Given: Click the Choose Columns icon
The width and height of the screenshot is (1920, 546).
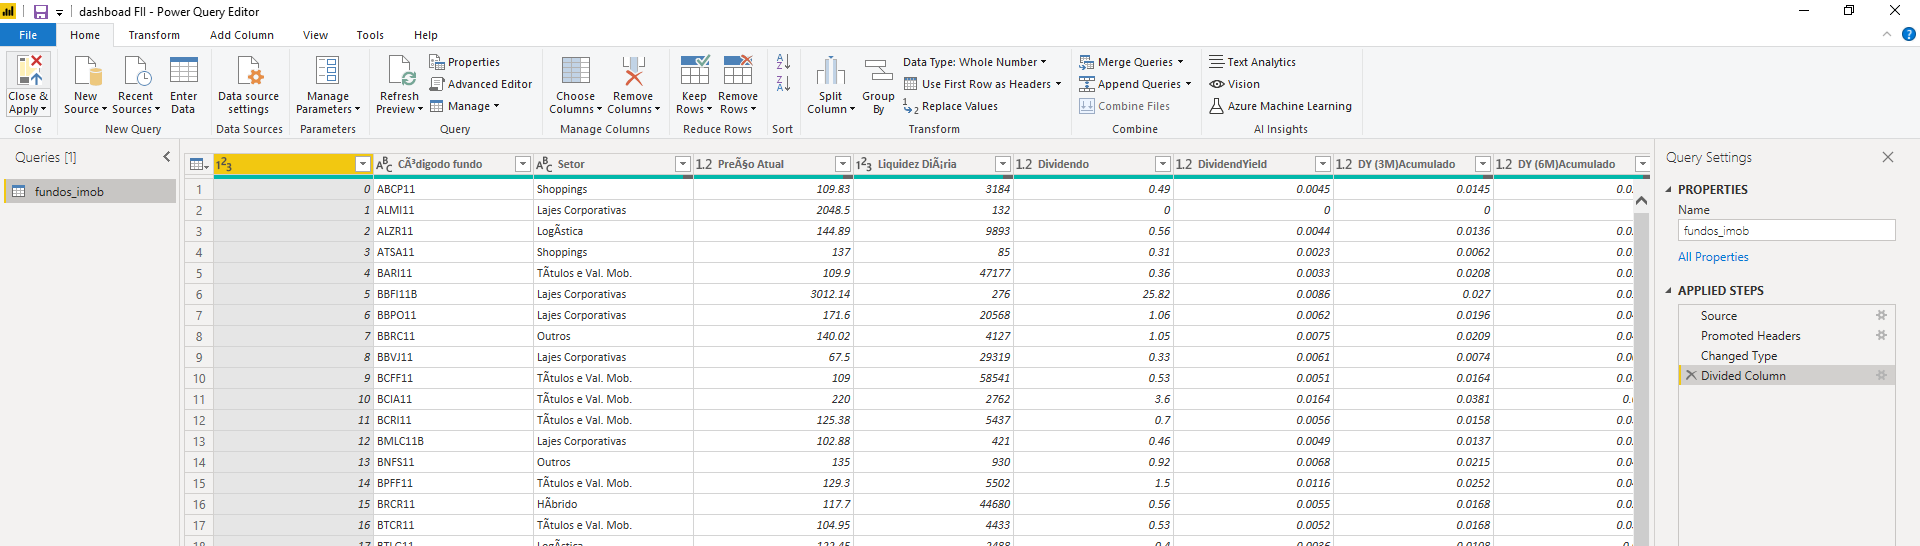Looking at the screenshot, I should pyautogui.click(x=575, y=71).
